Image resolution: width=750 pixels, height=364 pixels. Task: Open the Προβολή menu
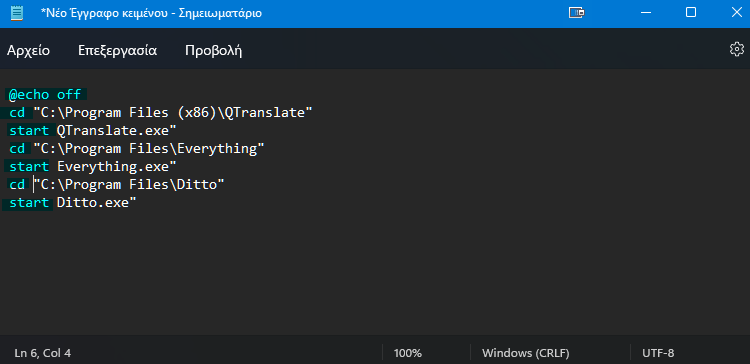tap(213, 50)
